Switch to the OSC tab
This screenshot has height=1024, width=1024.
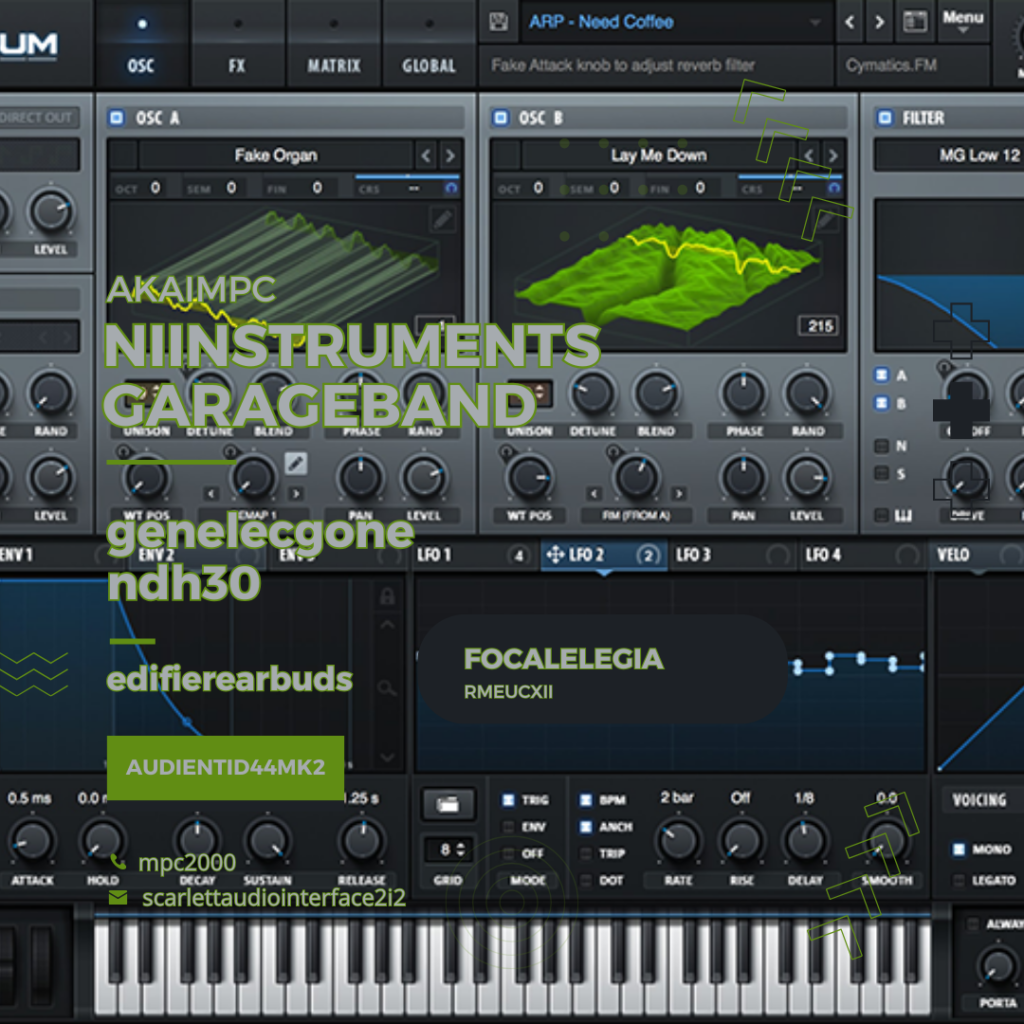[141, 44]
